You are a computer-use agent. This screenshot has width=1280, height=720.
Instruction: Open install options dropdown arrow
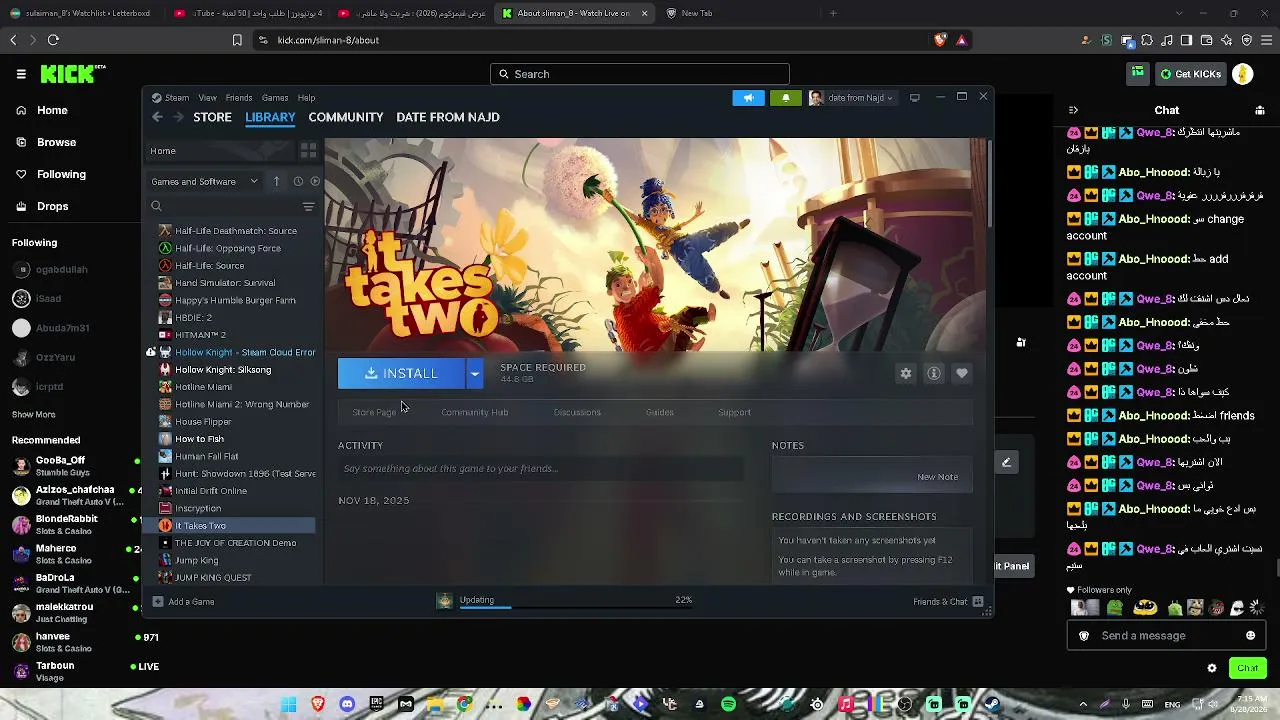(x=475, y=373)
